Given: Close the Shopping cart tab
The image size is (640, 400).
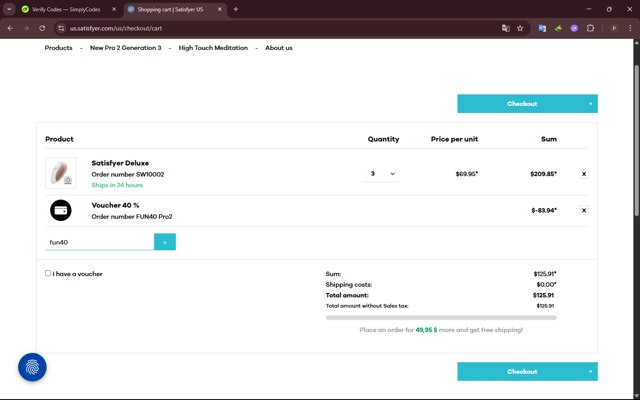Looking at the screenshot, I should point(220,9).
